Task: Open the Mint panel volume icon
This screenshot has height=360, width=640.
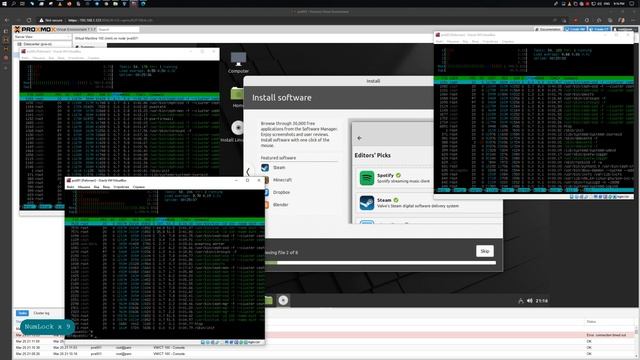Action: click(x=529, y=301)
